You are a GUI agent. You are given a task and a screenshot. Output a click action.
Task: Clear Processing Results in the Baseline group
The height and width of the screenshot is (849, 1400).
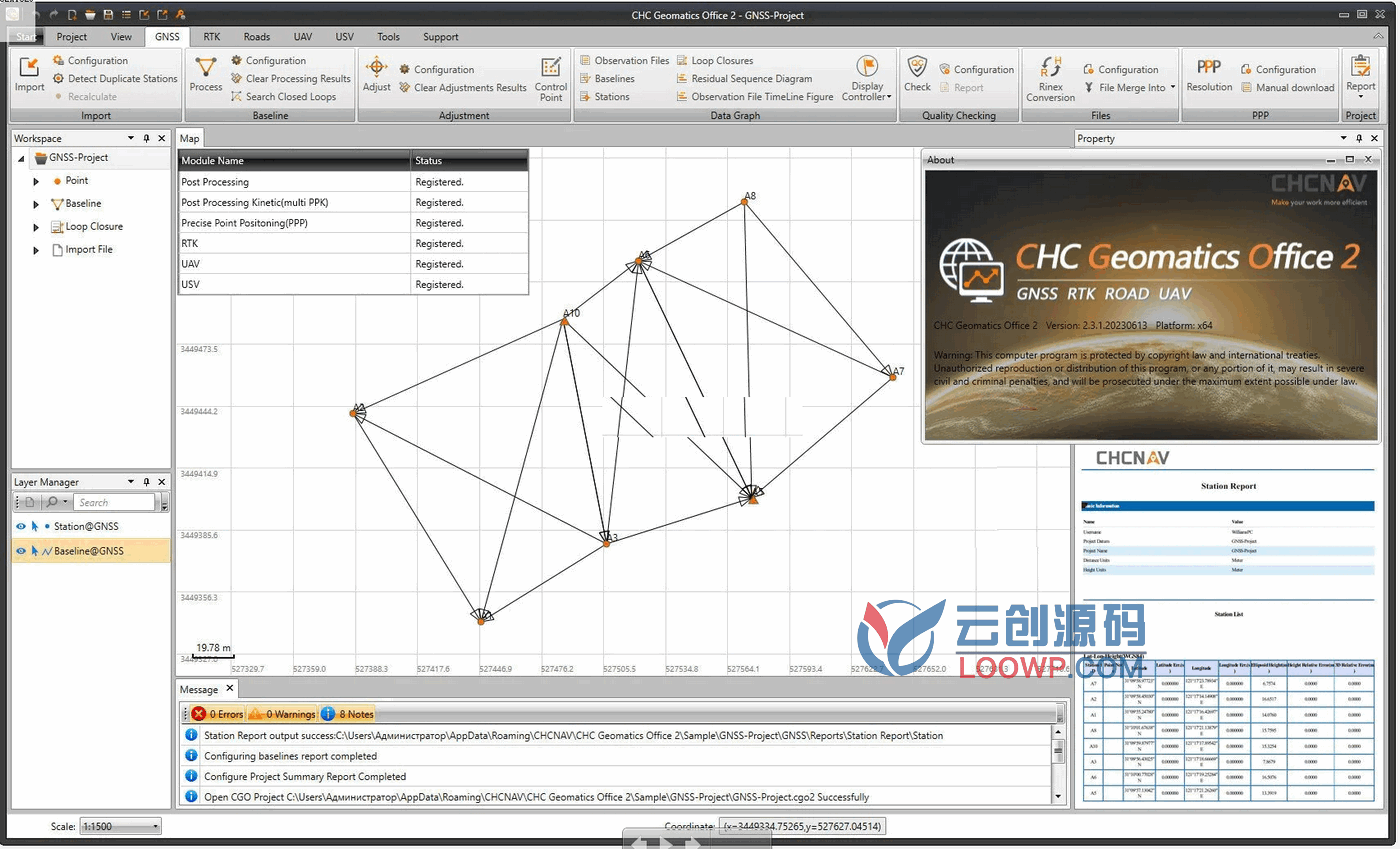pyautogui.click(x=290, y=78)
